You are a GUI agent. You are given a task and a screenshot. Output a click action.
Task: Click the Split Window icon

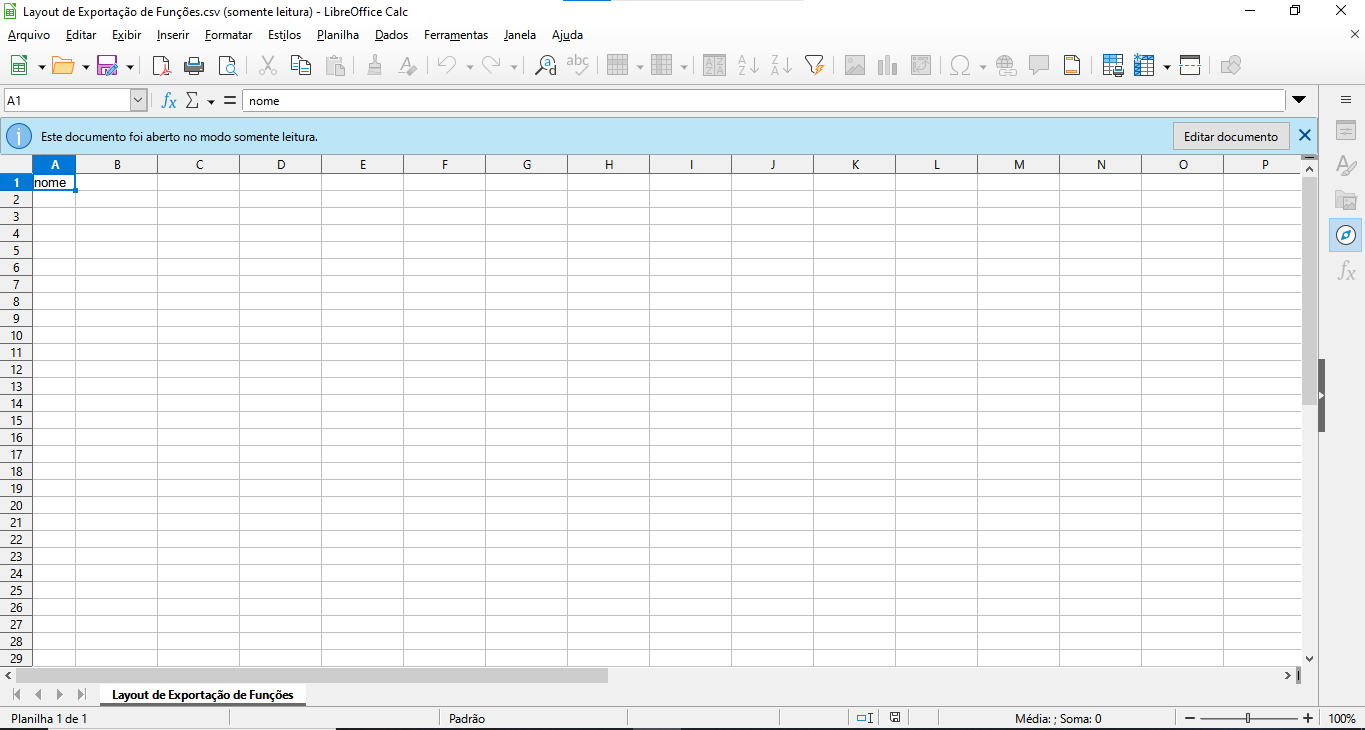coord(1190,66)
